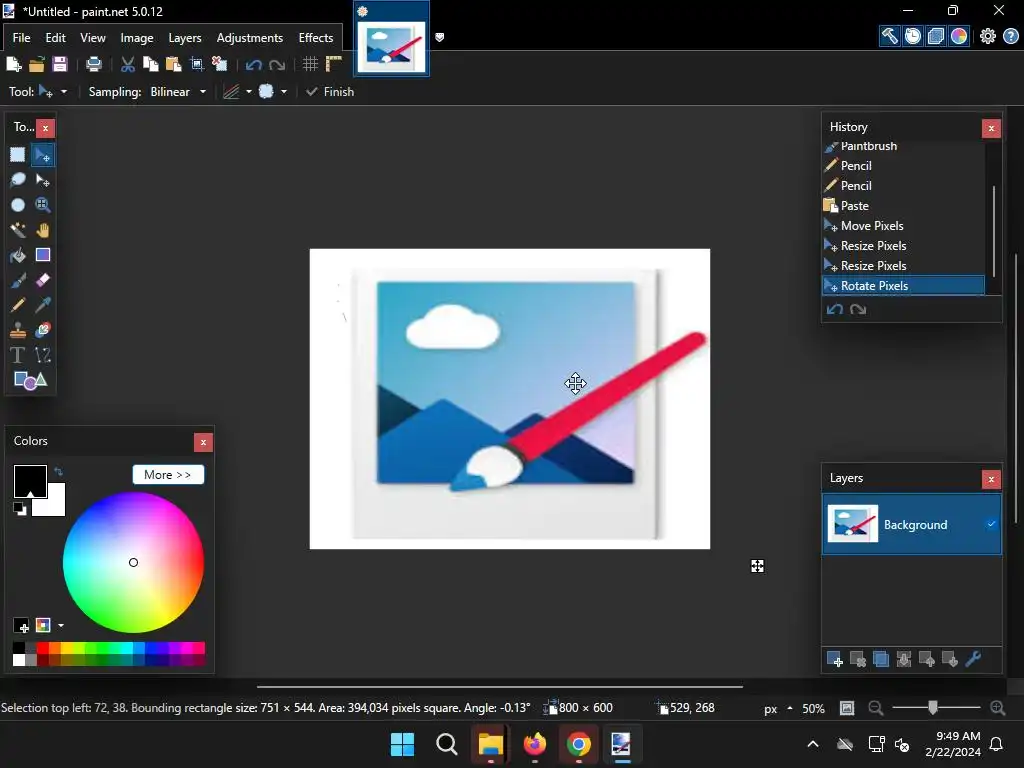Click the Crop to Selection icon

(x=197, y=64)
